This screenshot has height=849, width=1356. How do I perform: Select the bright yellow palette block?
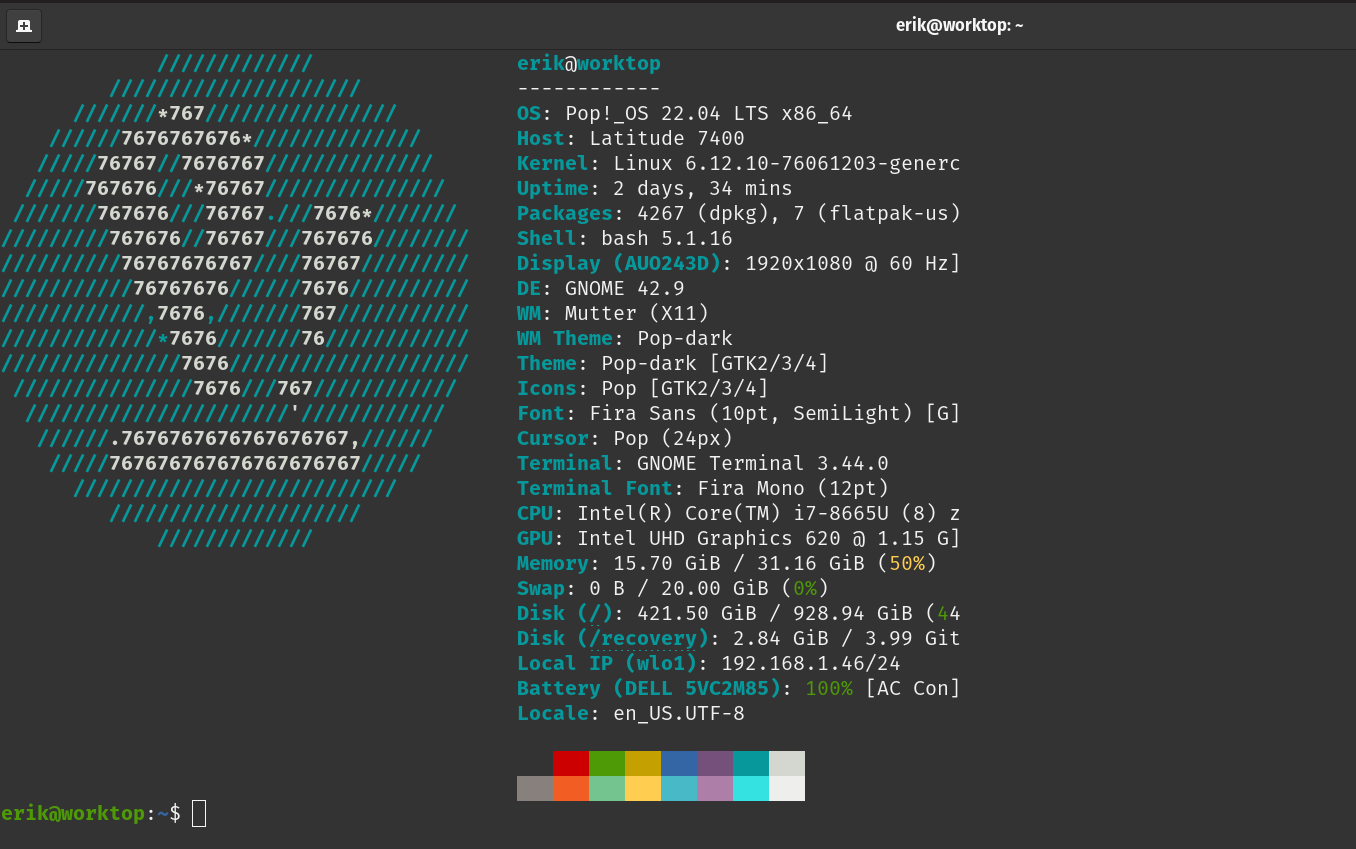643,789
